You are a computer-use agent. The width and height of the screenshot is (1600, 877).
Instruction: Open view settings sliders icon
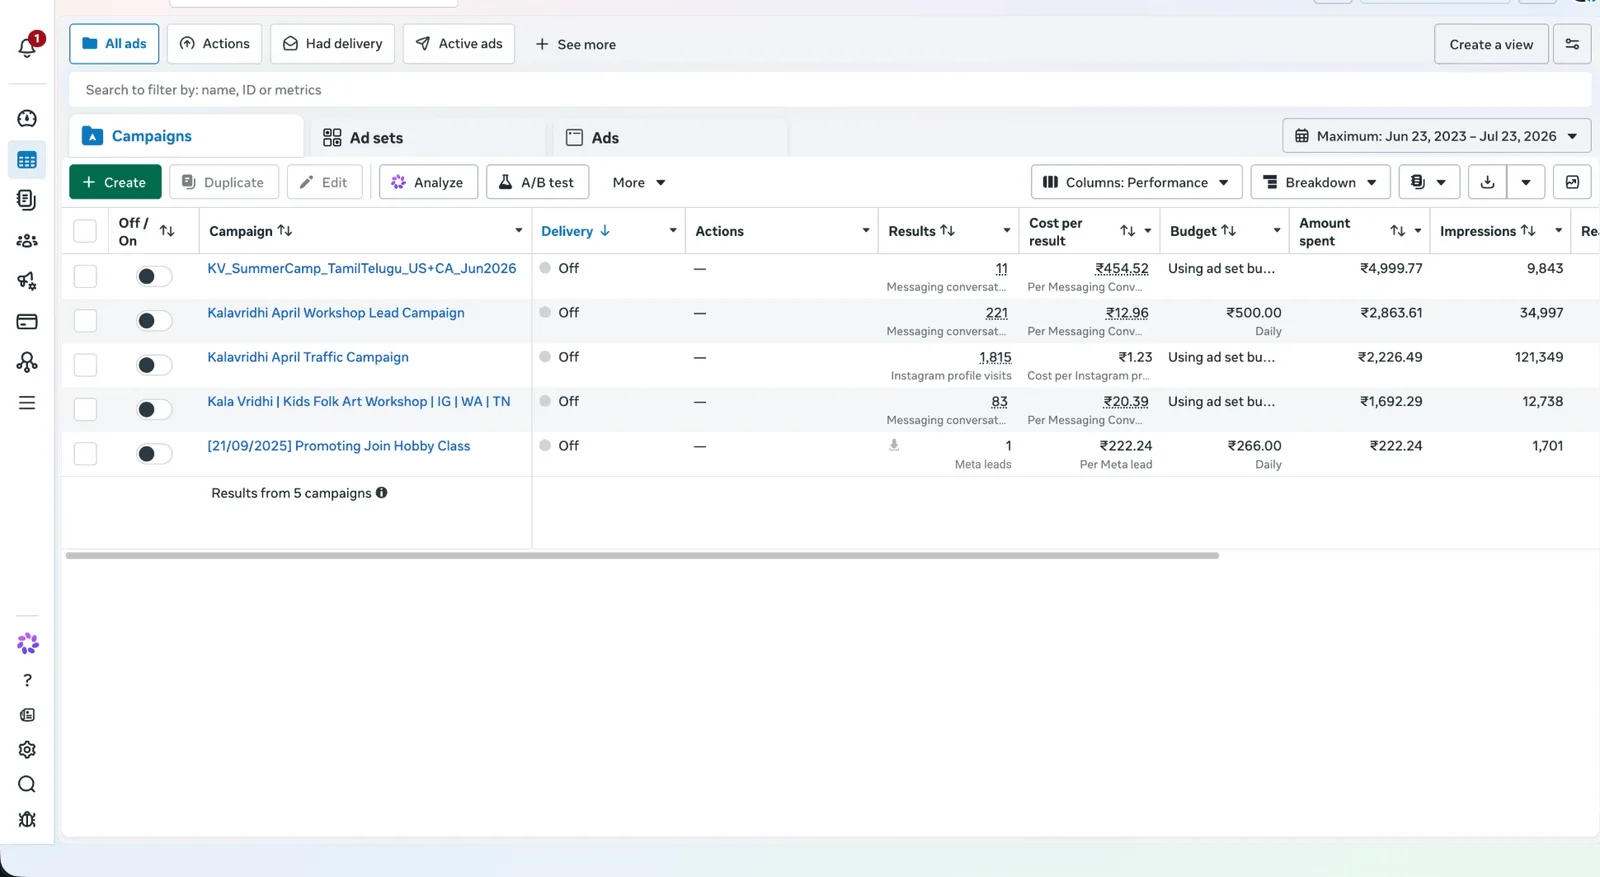click(x=1572, y=44)
